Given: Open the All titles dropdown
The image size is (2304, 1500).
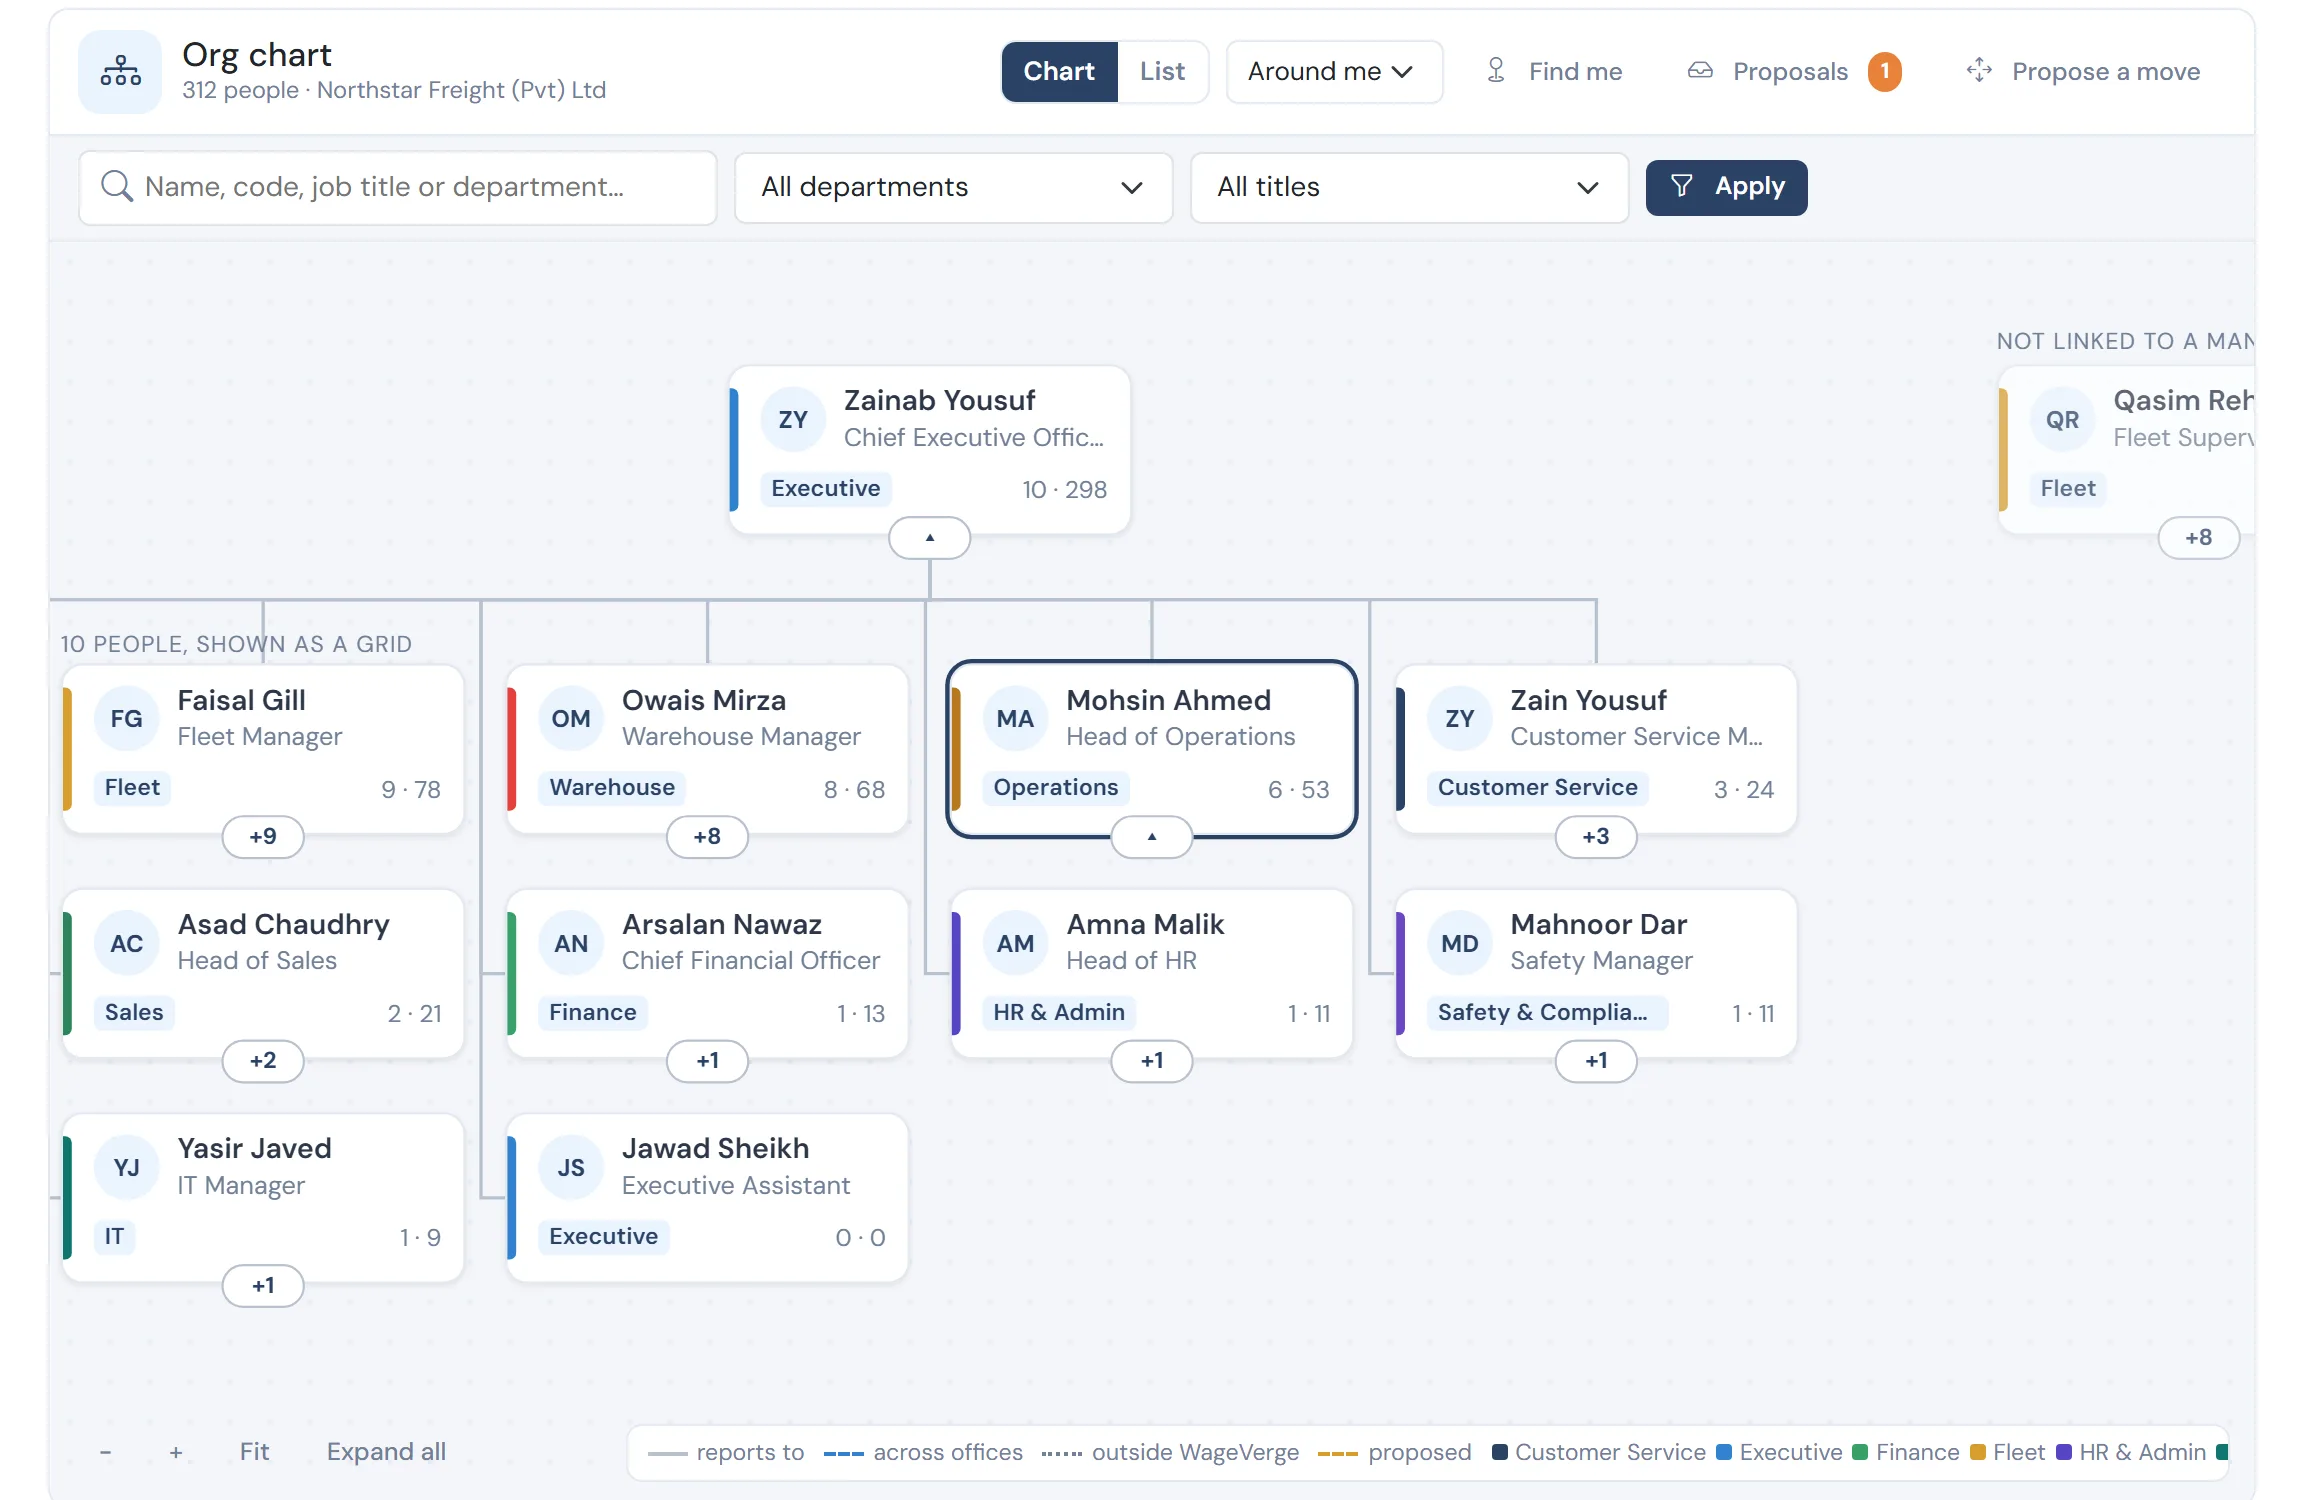Looking at the screenshot, I should point(1409,187).
